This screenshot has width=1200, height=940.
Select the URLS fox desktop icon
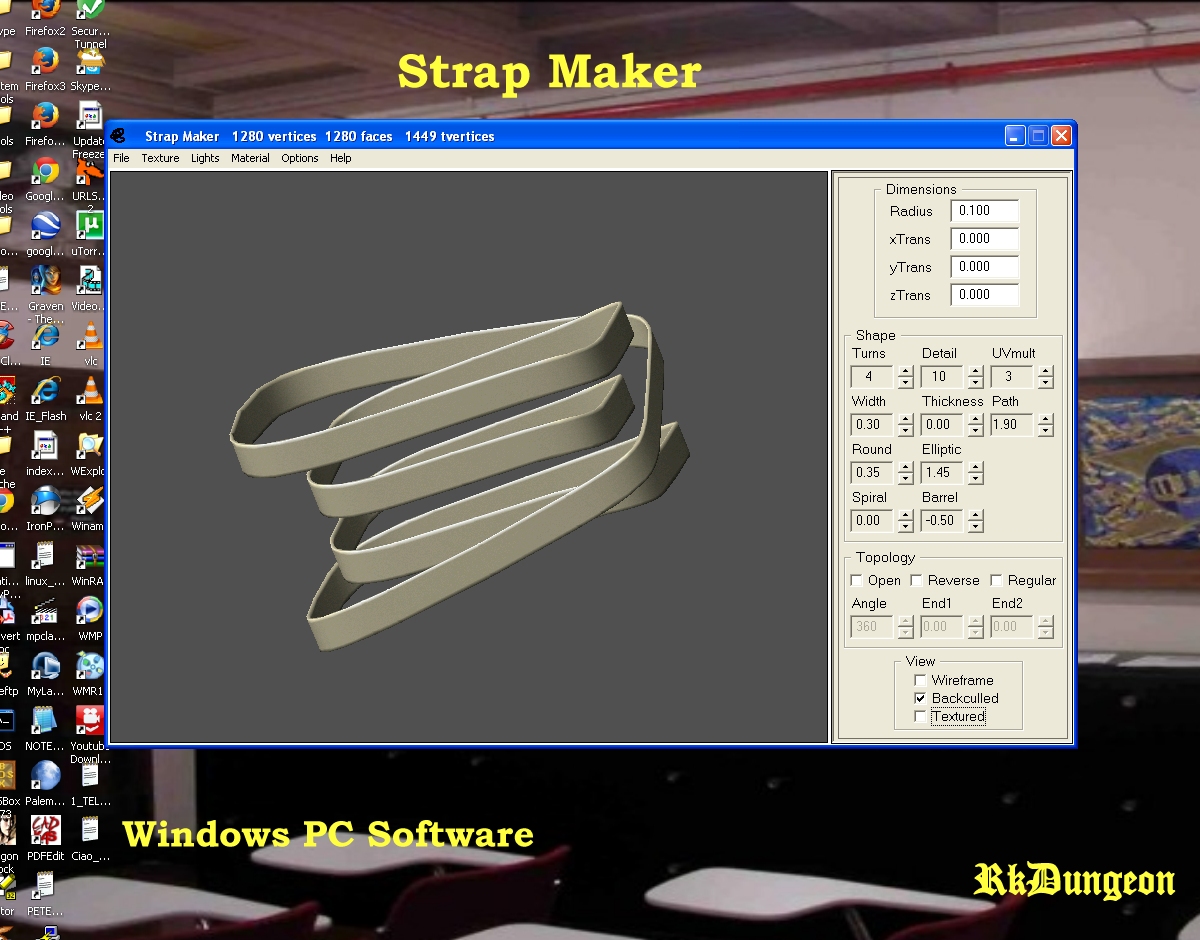click(90, 183)
